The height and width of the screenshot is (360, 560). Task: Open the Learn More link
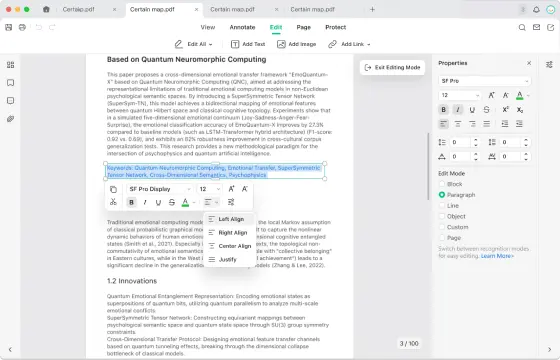tap(497, 256)
